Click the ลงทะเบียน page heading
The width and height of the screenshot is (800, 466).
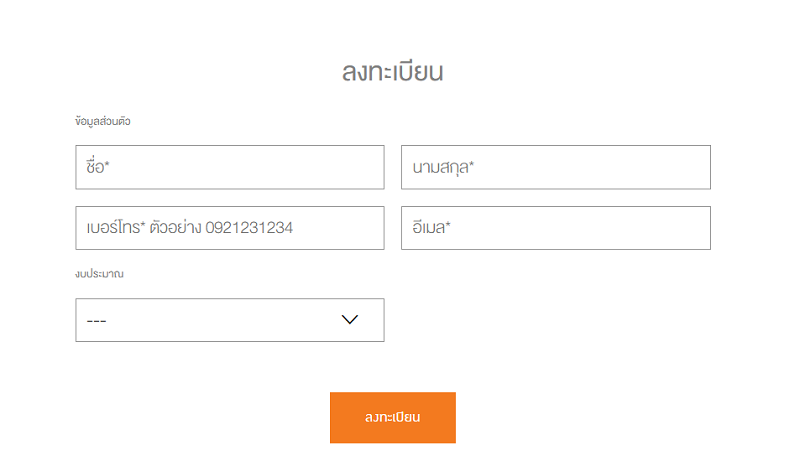coord(392,71)
